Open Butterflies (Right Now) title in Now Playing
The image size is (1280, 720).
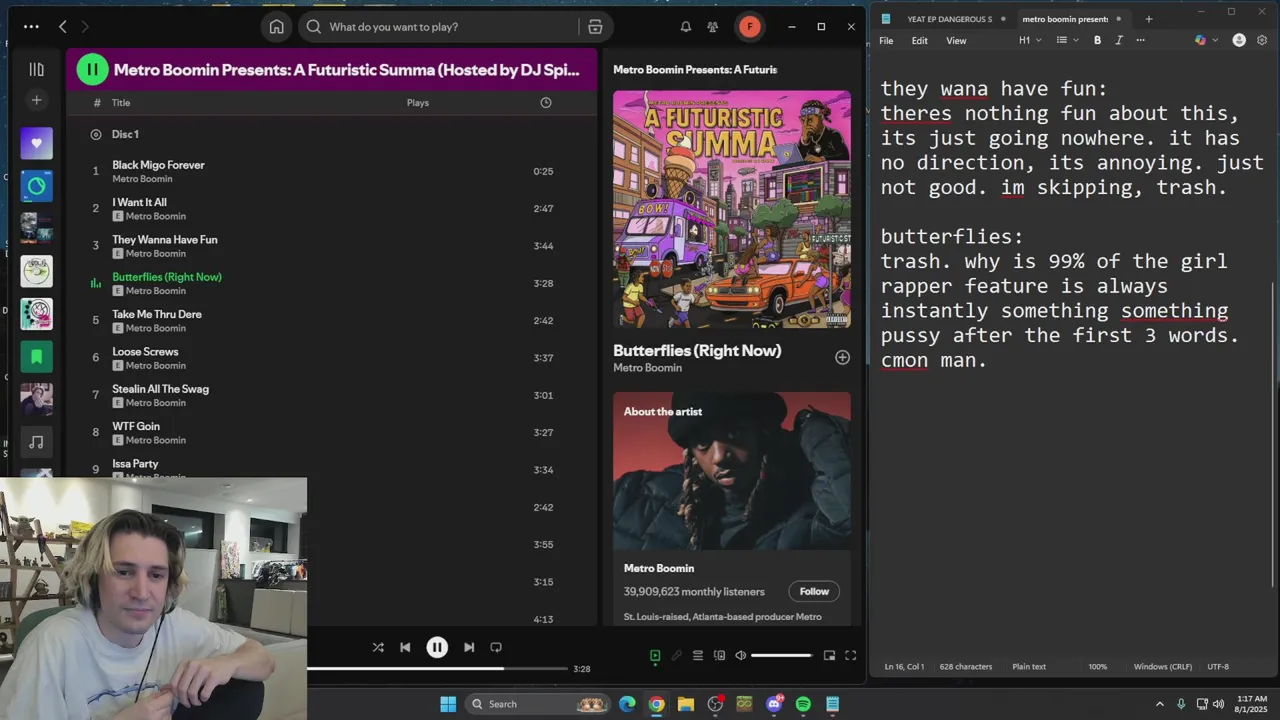[697, 350]
